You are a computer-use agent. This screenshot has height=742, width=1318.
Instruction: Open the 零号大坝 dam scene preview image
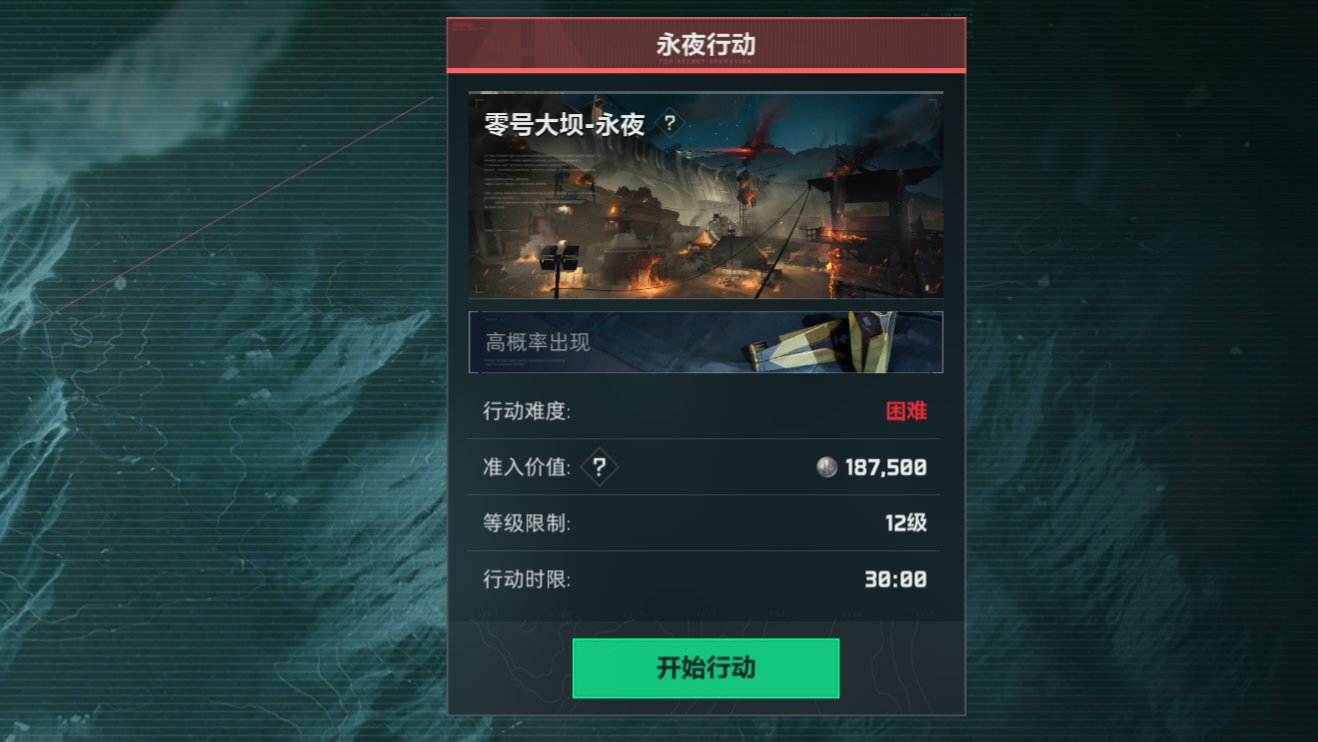tap(705, 195)
